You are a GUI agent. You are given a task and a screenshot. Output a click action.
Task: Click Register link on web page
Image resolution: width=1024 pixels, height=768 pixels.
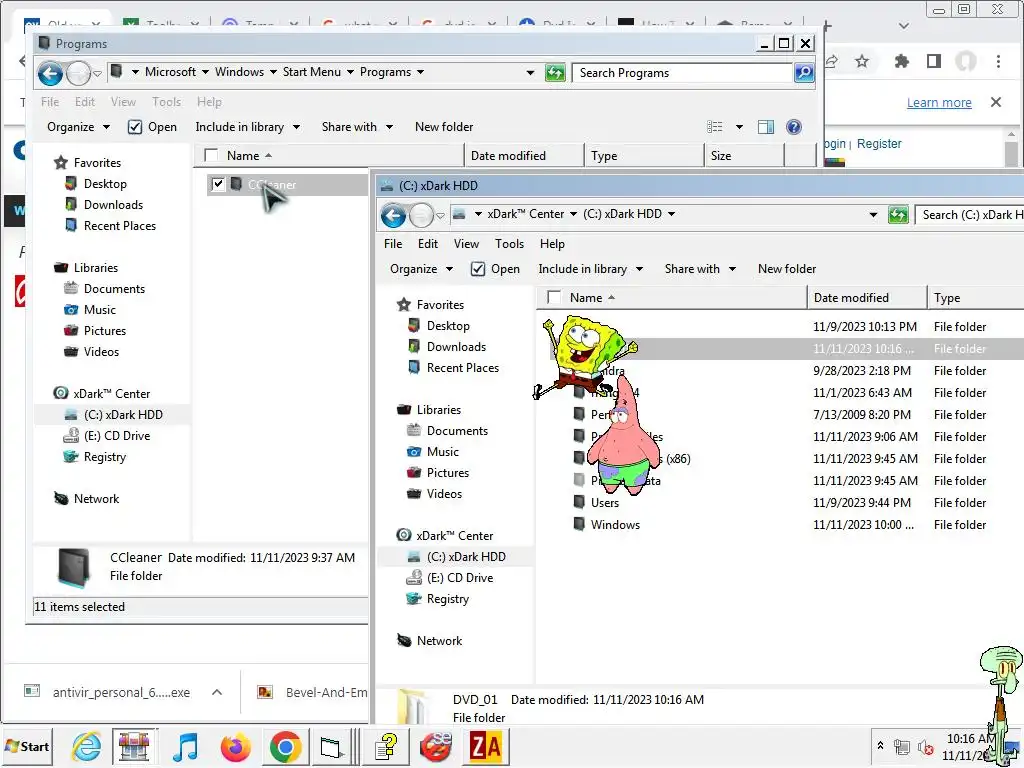[878, 144]
